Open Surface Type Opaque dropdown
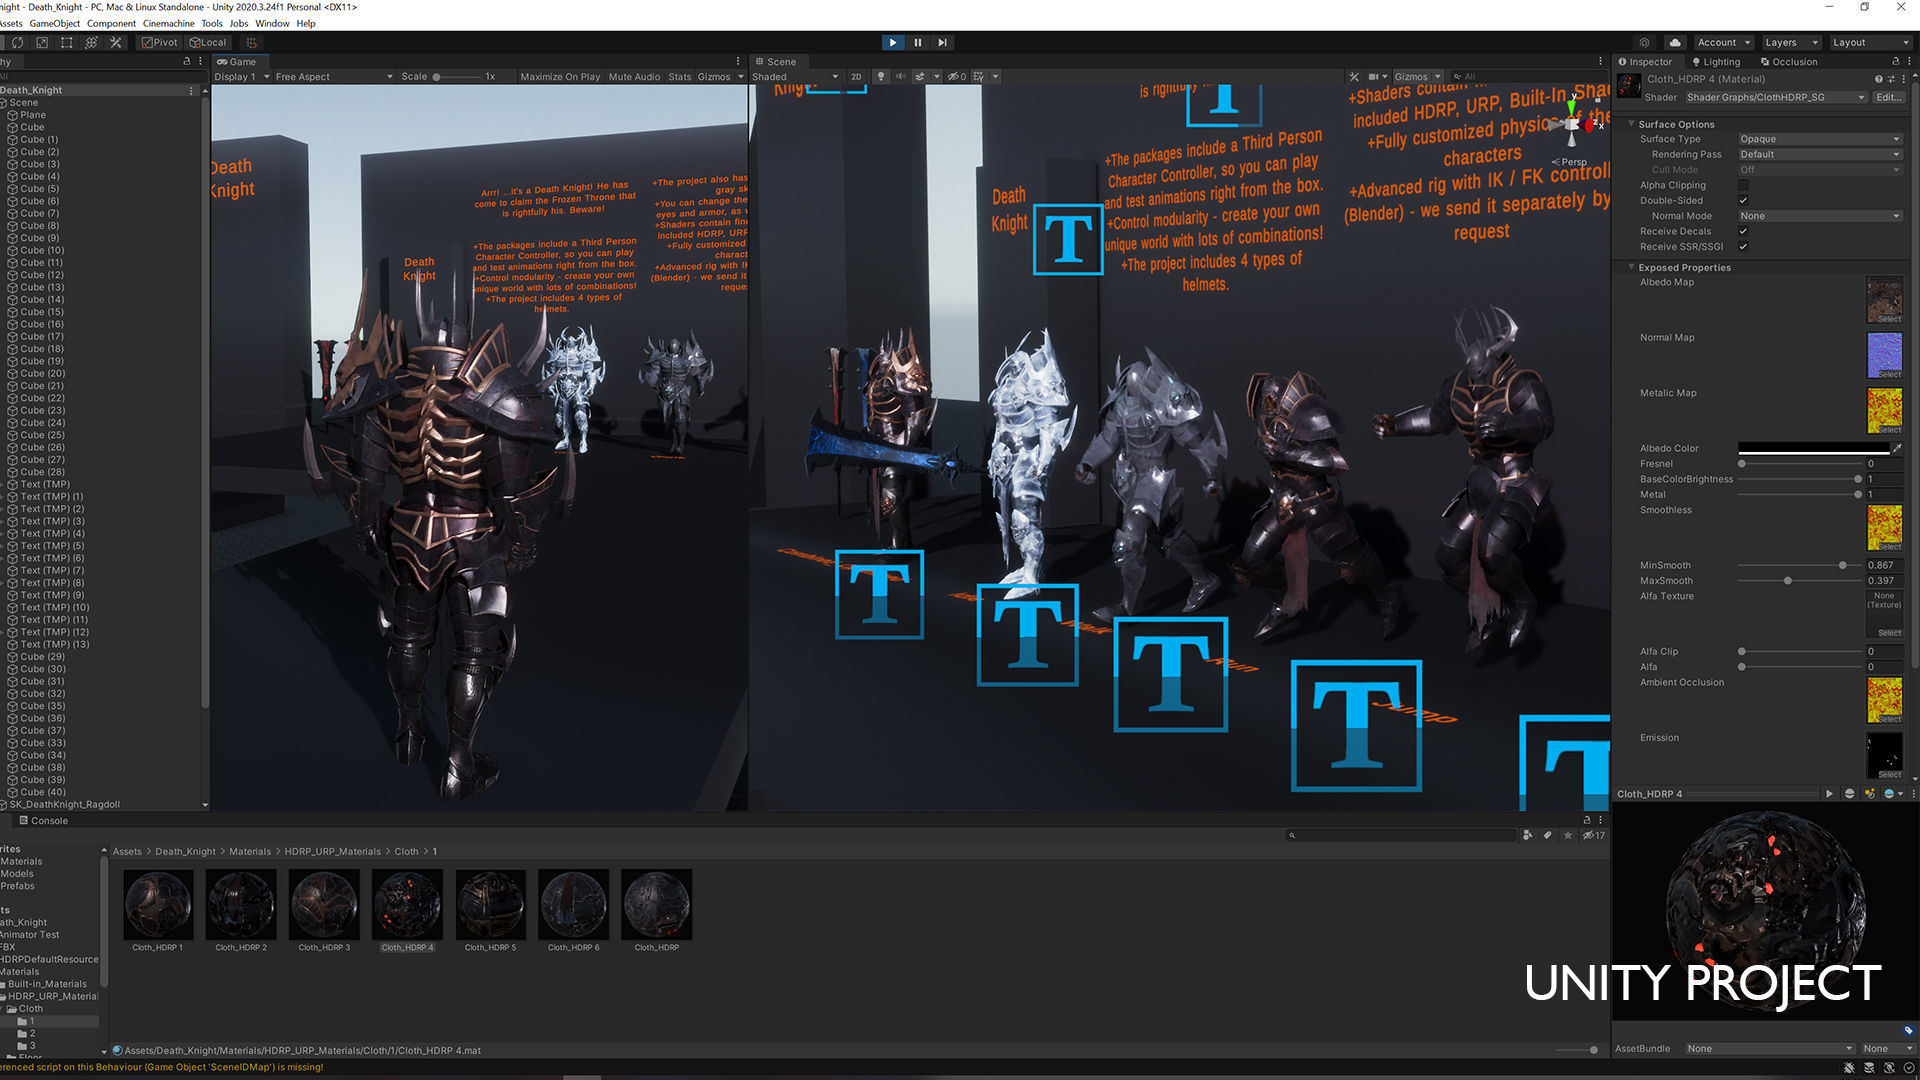Screen dimensions: 1920x1080 [1820, 139]
